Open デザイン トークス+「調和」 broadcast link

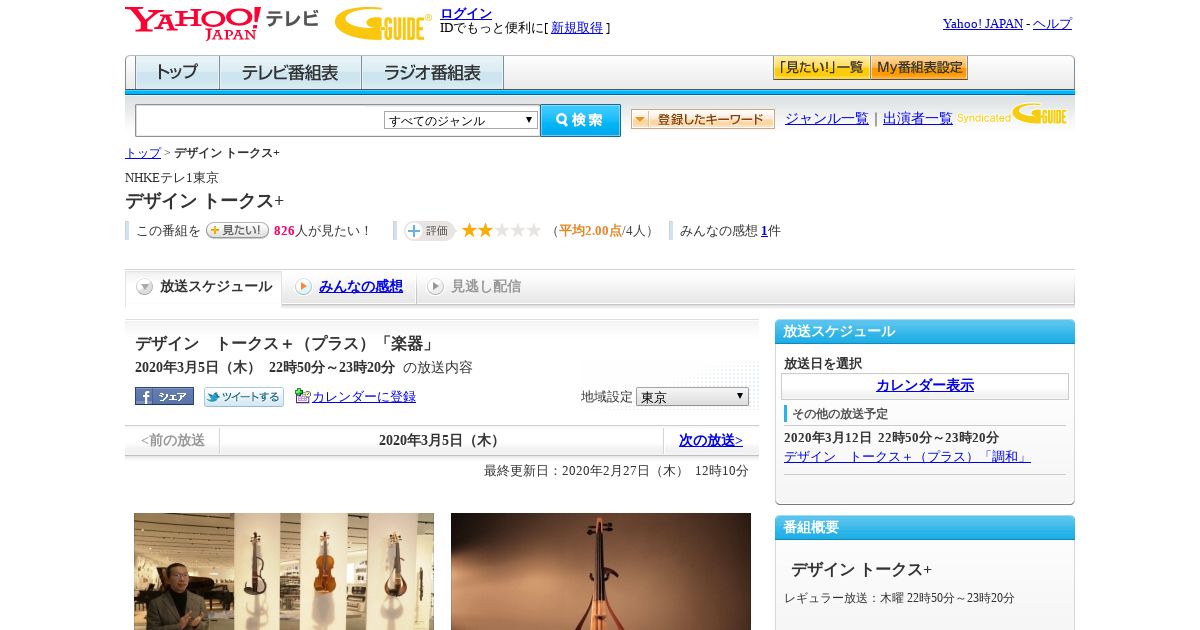coord(907,456)
